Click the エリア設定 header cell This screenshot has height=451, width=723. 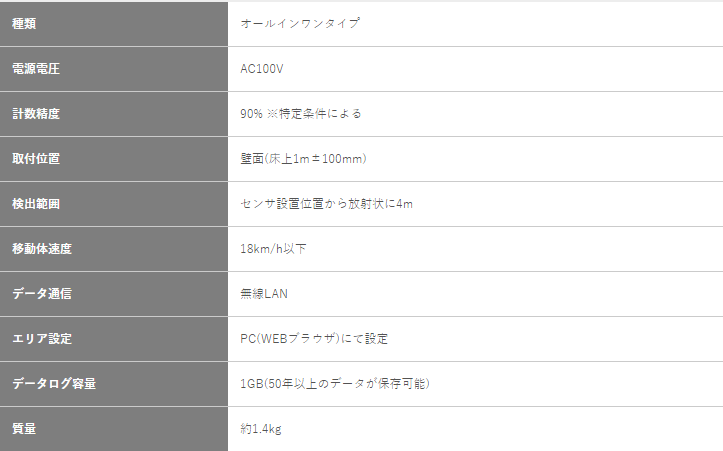point(114,339)
